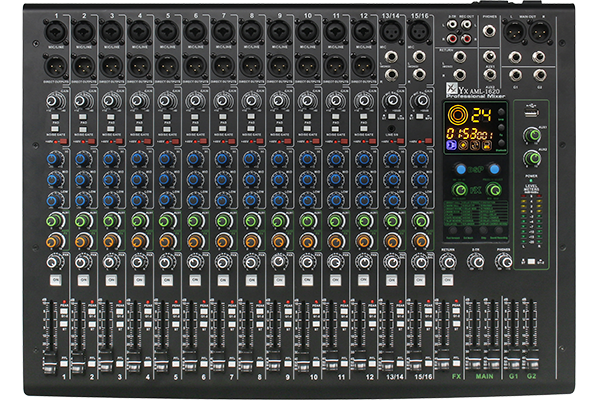Viewport: 600px width, 400px height.
Task: Click channel 13/14 fader cap
Action: tap(386, 363)
